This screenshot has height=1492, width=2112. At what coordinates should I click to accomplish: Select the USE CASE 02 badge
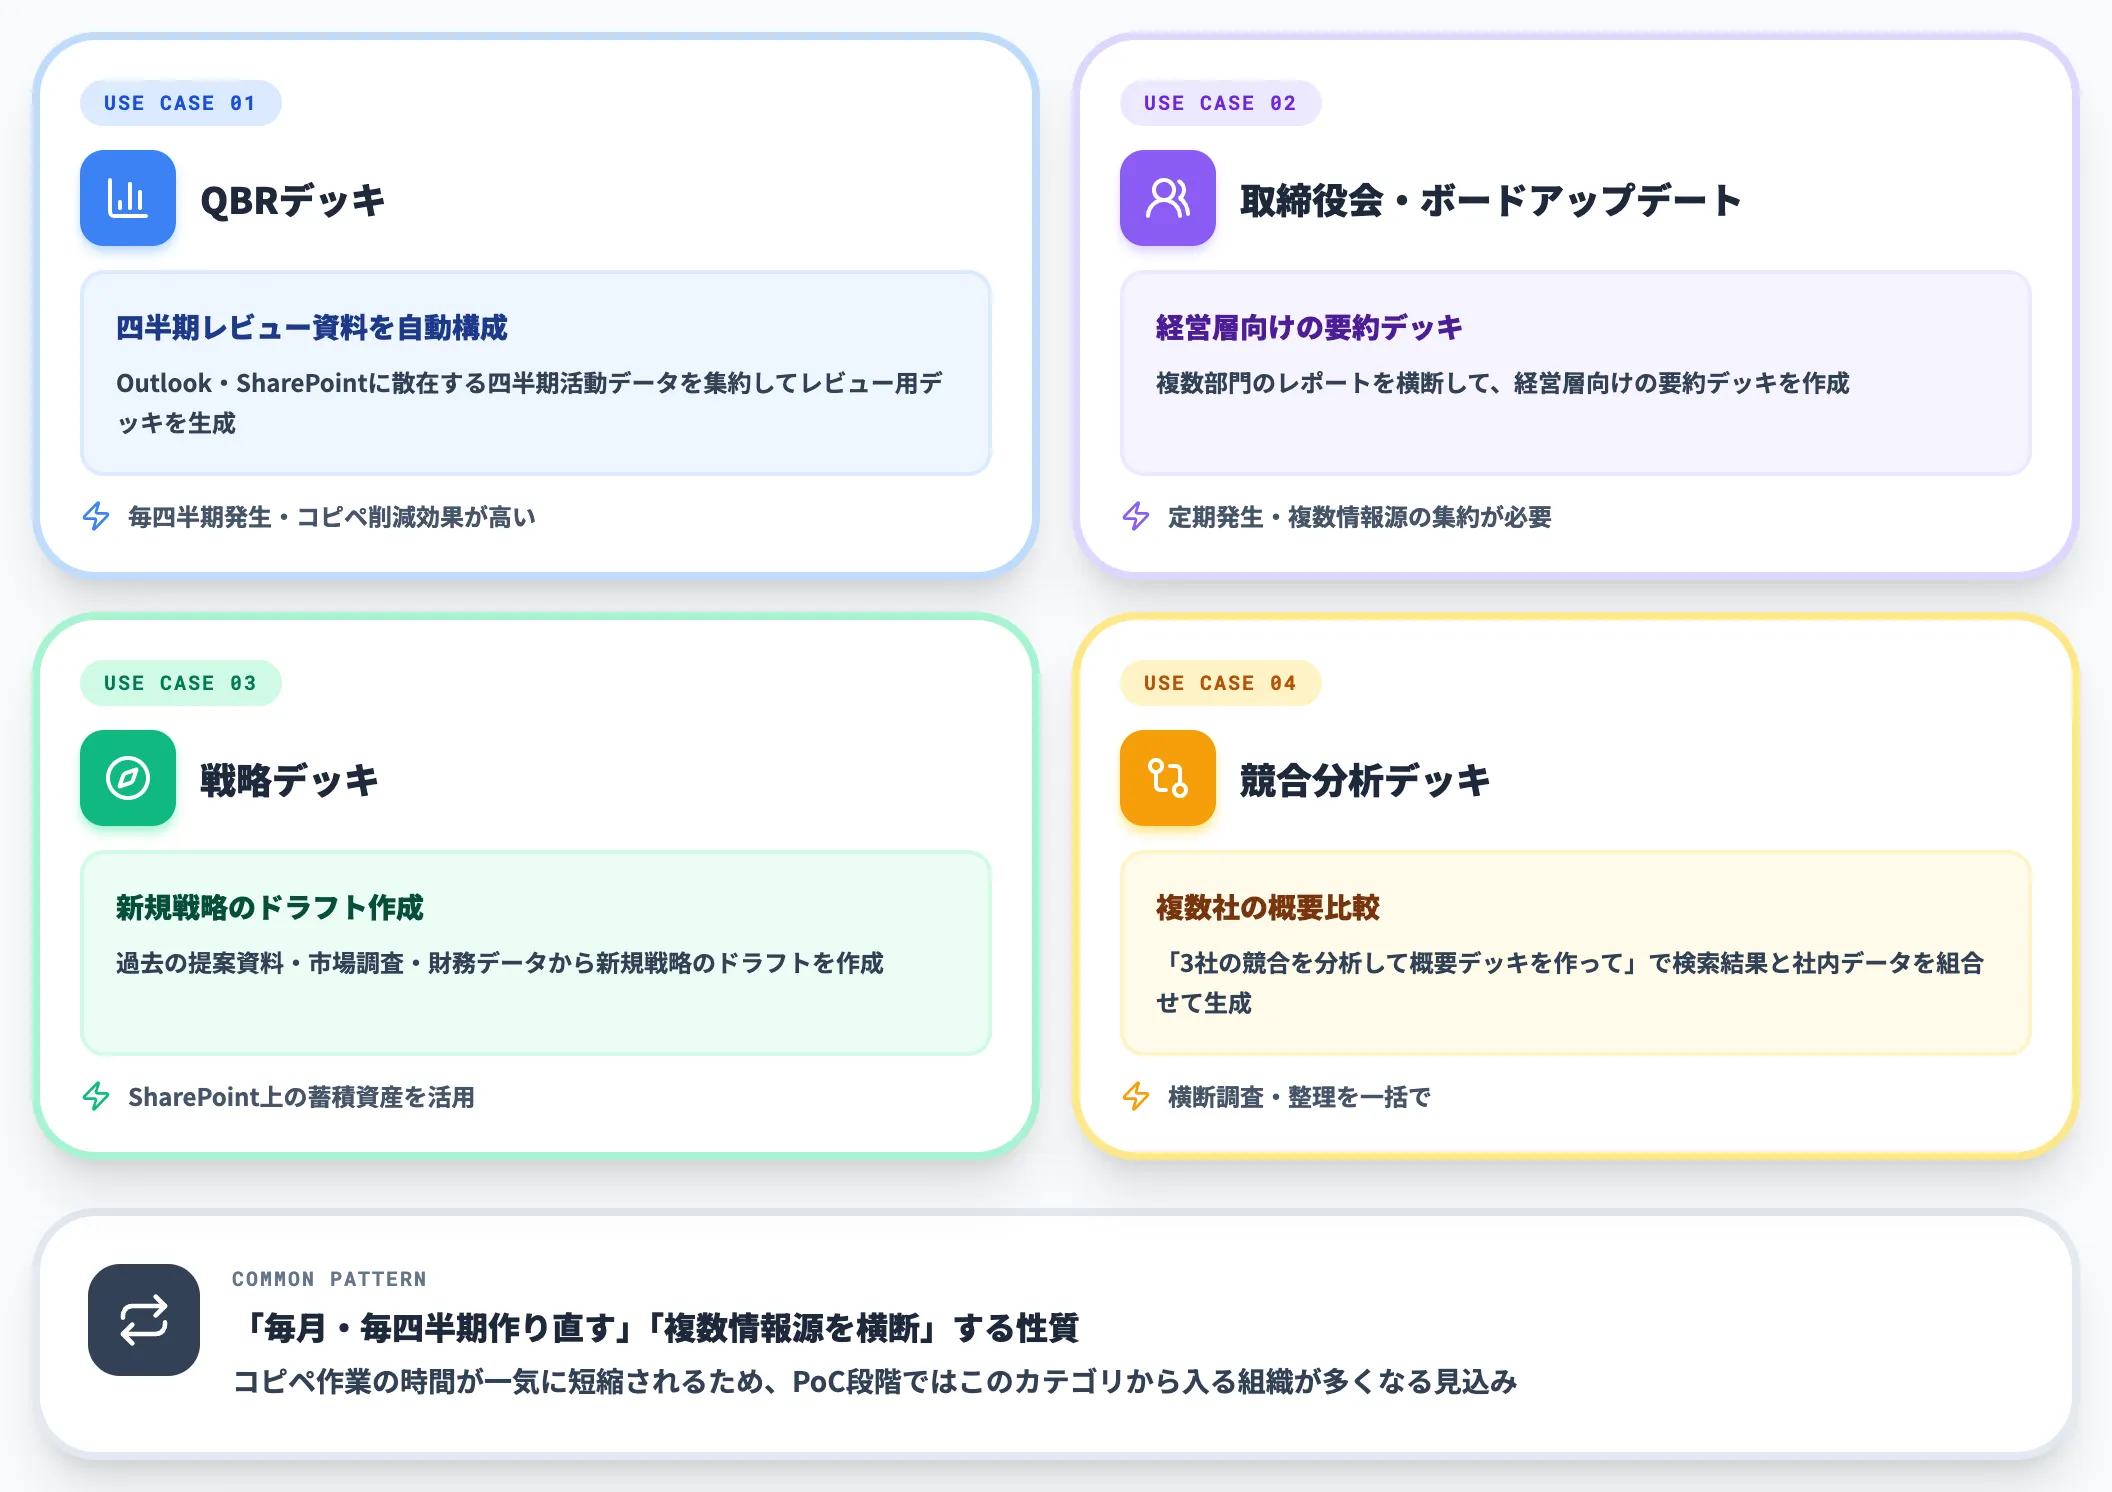click(x=1221, y=103)
